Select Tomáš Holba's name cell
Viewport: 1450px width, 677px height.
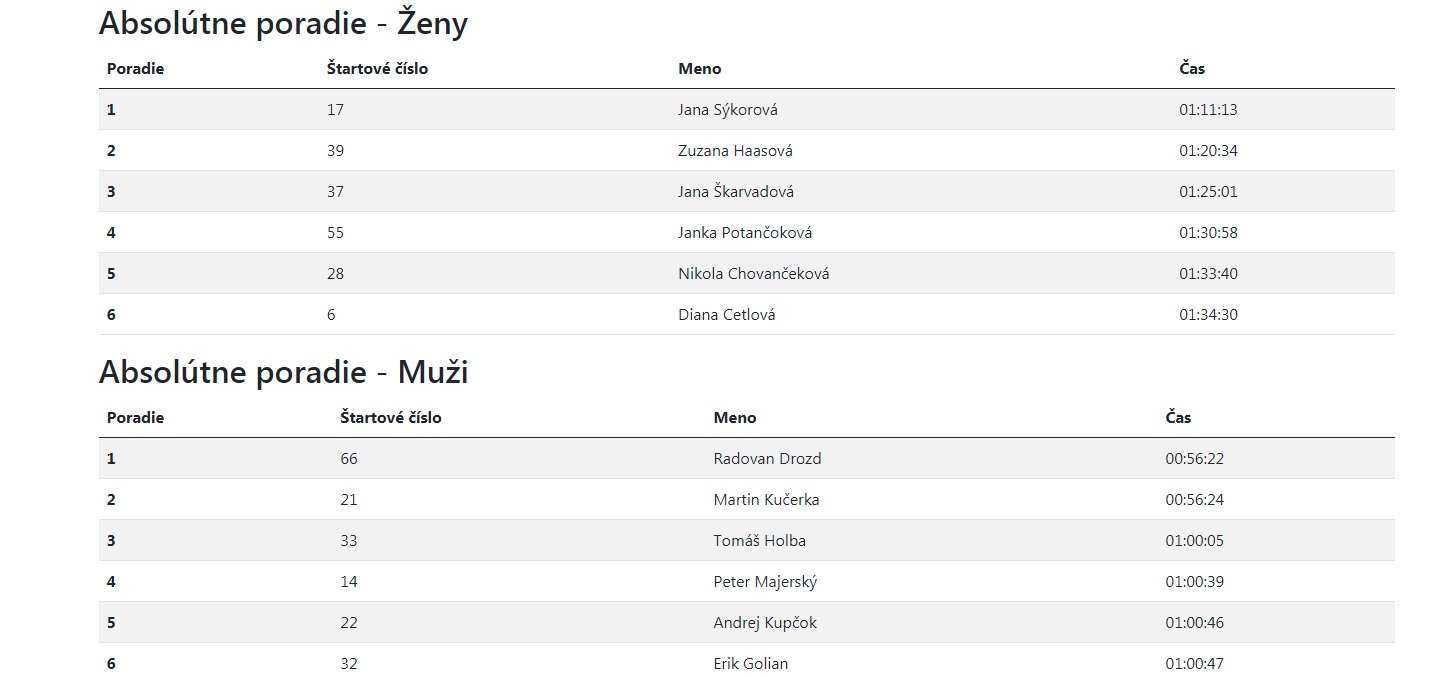click(x=759, y=541)
